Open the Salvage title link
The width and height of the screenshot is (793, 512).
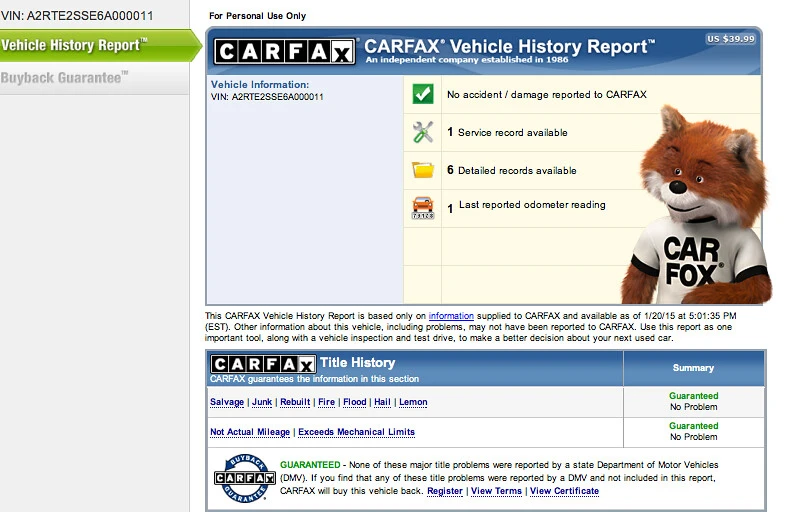227,402
